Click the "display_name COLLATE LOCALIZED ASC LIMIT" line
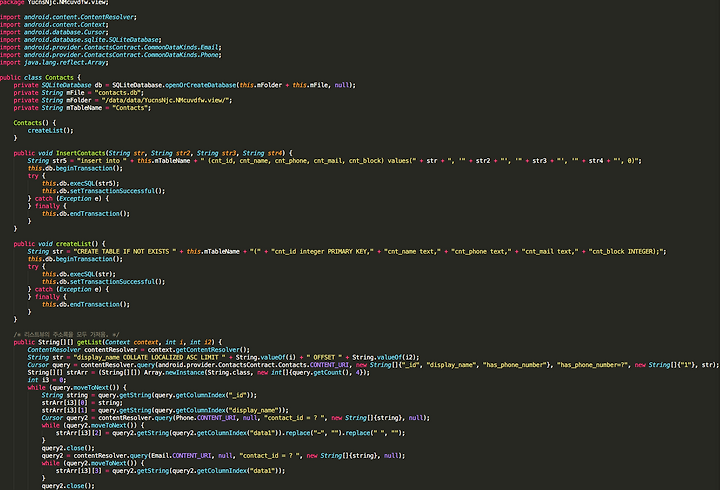 click(x=223, y=357)
